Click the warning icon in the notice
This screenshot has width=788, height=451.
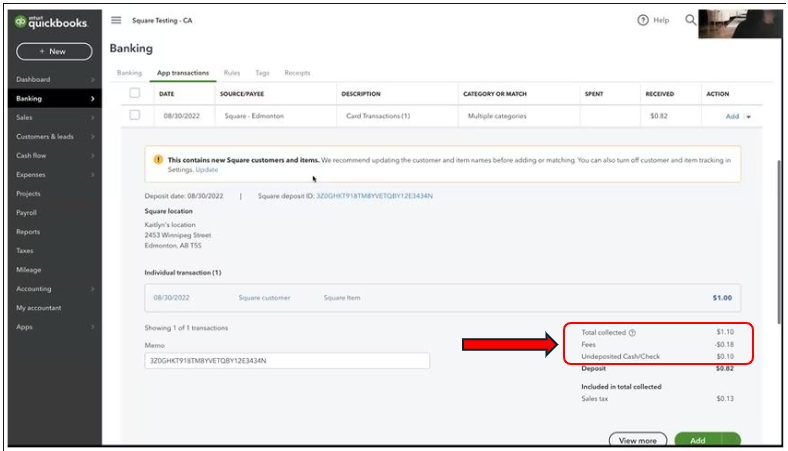click(158, 160)
